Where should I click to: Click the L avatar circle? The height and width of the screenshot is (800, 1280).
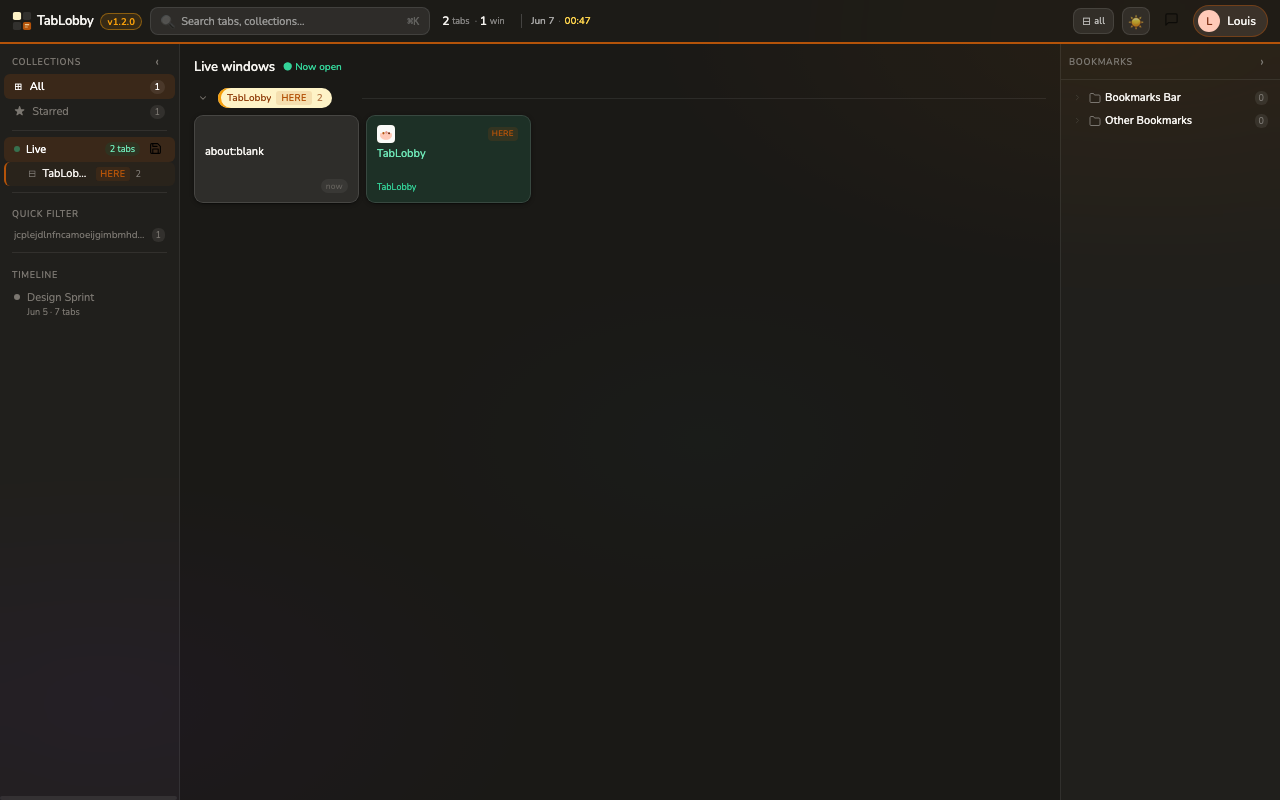click(1208, 21)
